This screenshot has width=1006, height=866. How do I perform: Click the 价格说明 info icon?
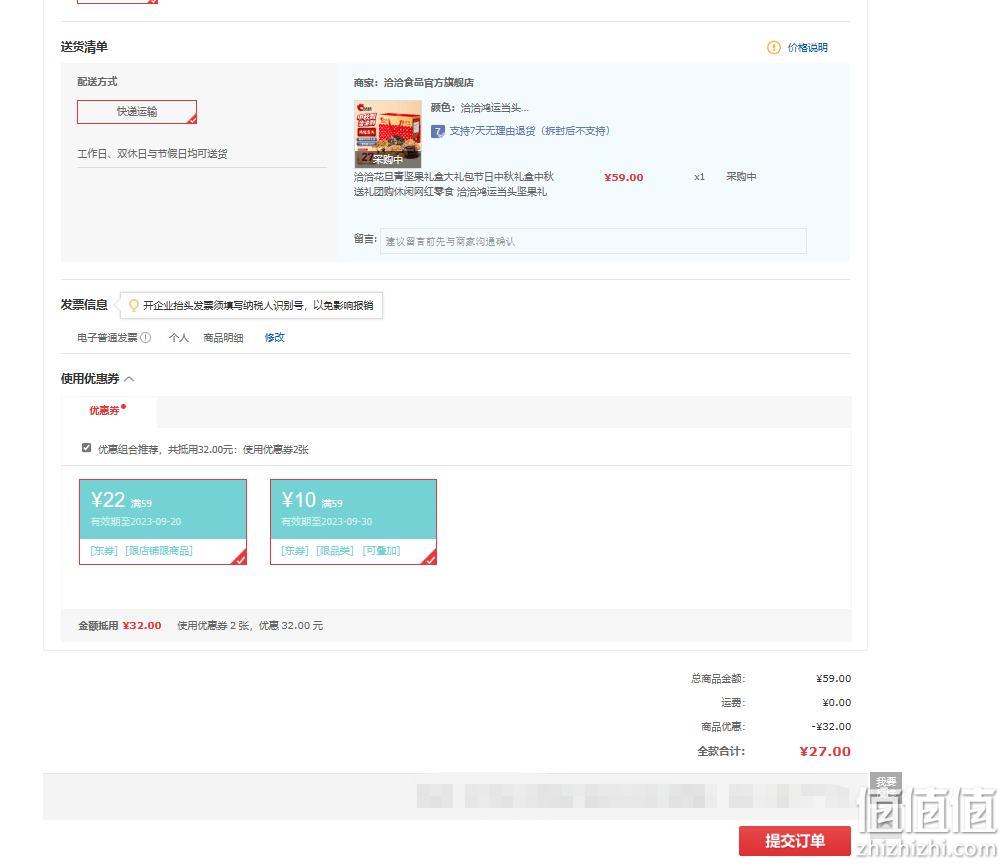pyautogui.click(x=774, y=47)
